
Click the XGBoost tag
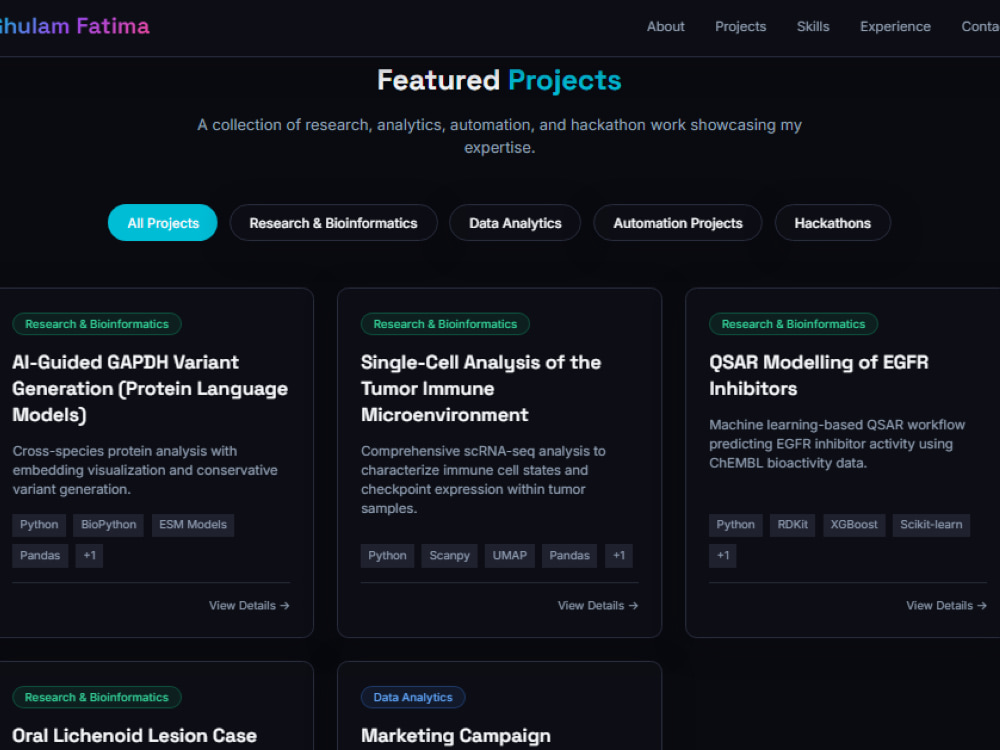point(854,525)
